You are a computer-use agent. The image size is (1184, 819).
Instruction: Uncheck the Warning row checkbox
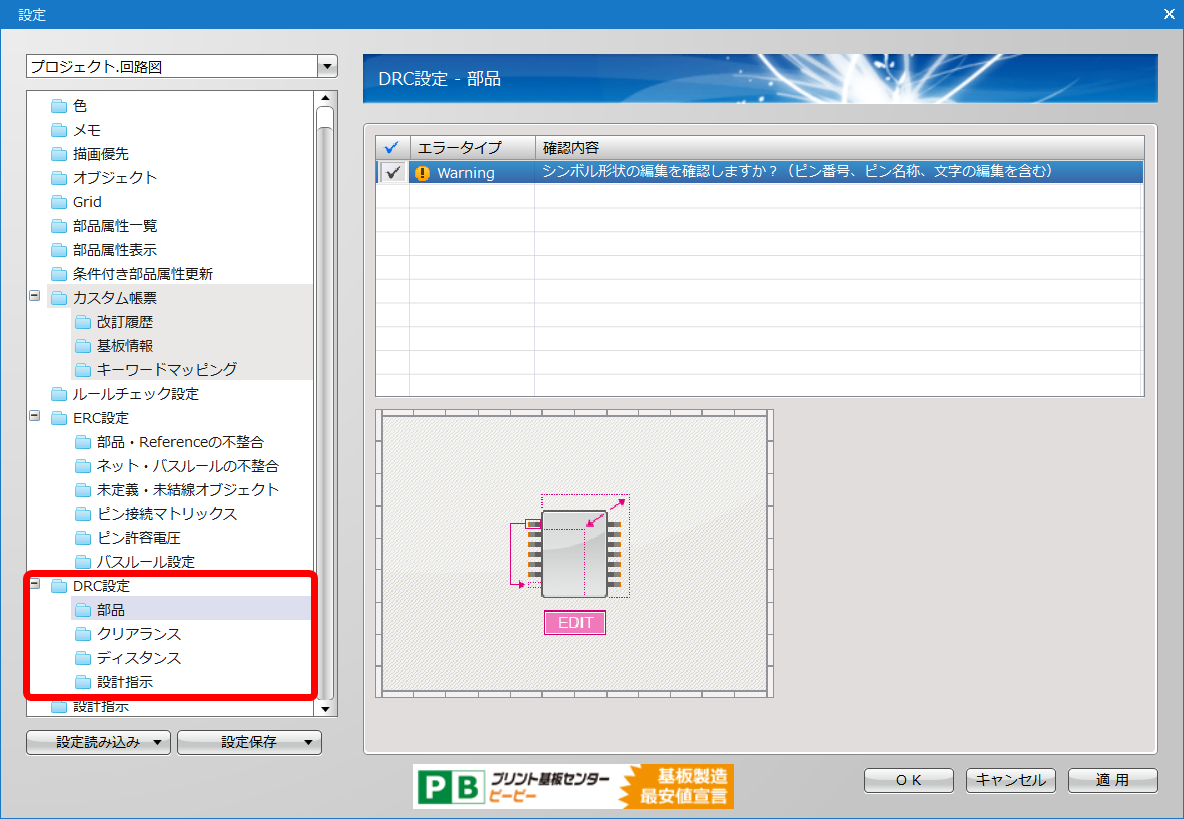point(393,172)
